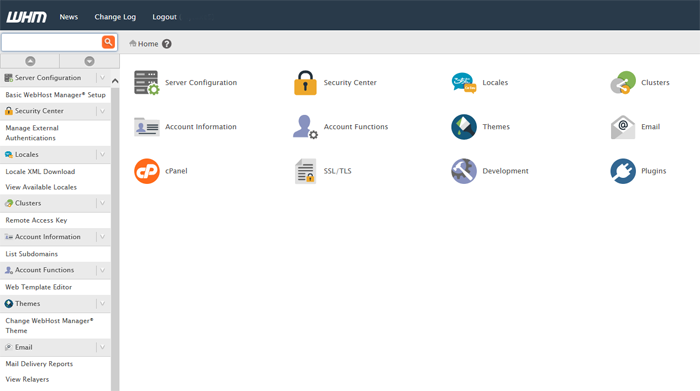This screenshot has height=391, width=700.
Task: Collapse the Themes sidebar section chevron
Action: click(x=102, y=304)
